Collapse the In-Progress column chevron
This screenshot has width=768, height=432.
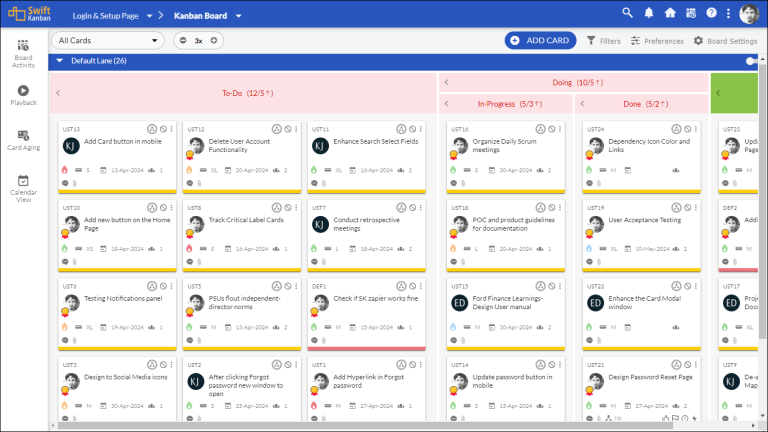coord(446,103)
